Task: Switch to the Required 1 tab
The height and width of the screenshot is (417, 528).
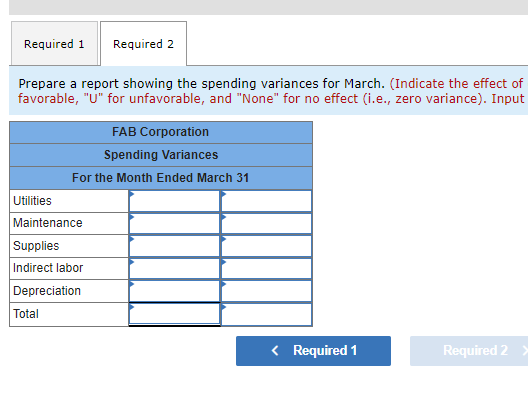Action: [x=54, y=44]
